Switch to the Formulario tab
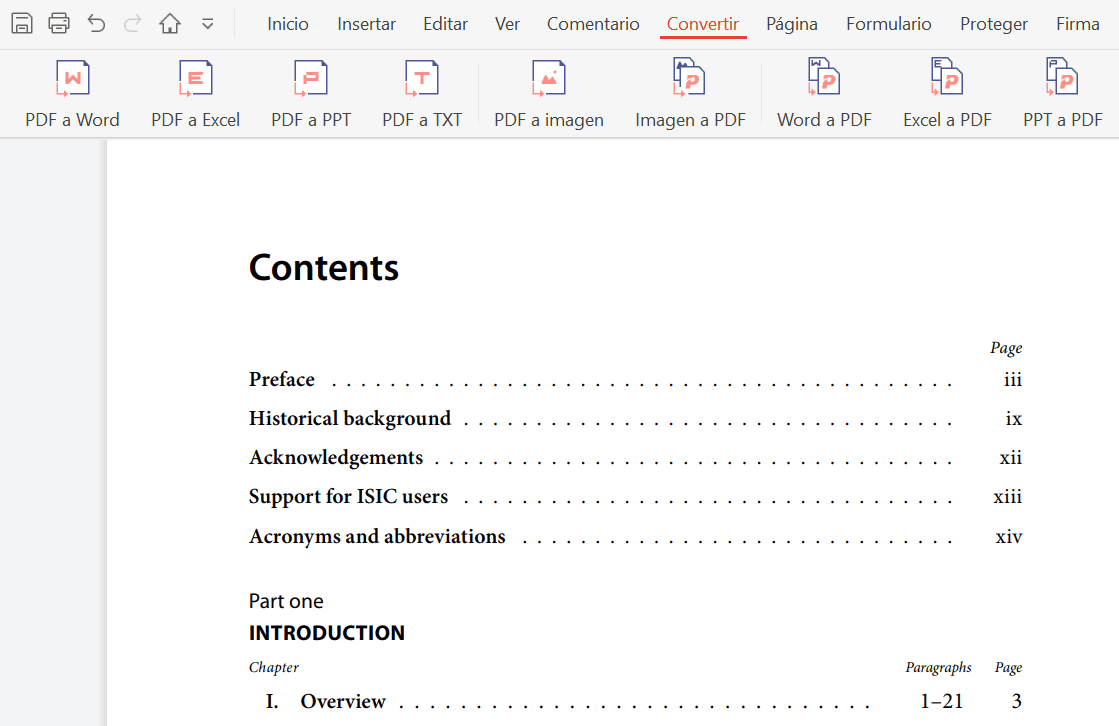Screen dimensions: 1119x726 point(888,23)
